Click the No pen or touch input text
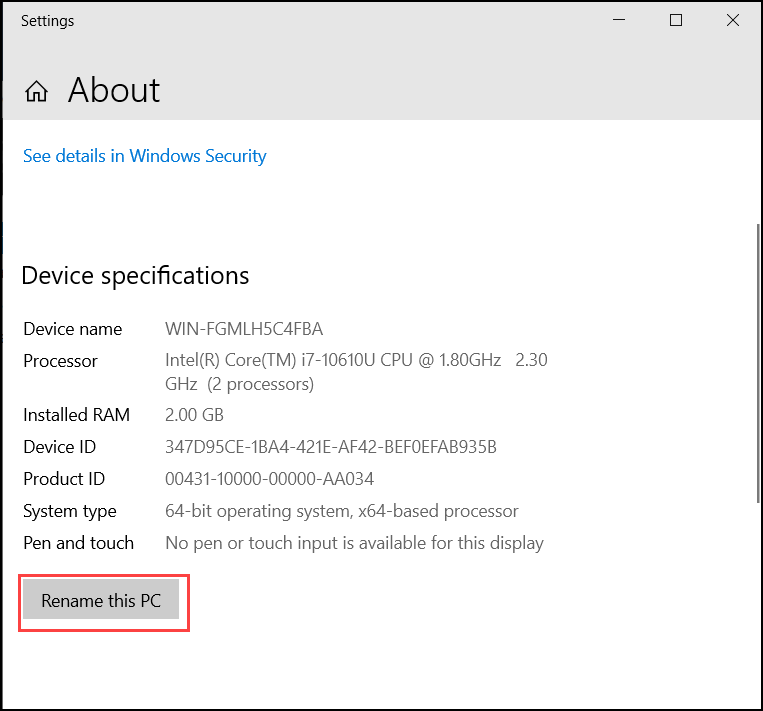The image size is (763, 711). [354, 543]
